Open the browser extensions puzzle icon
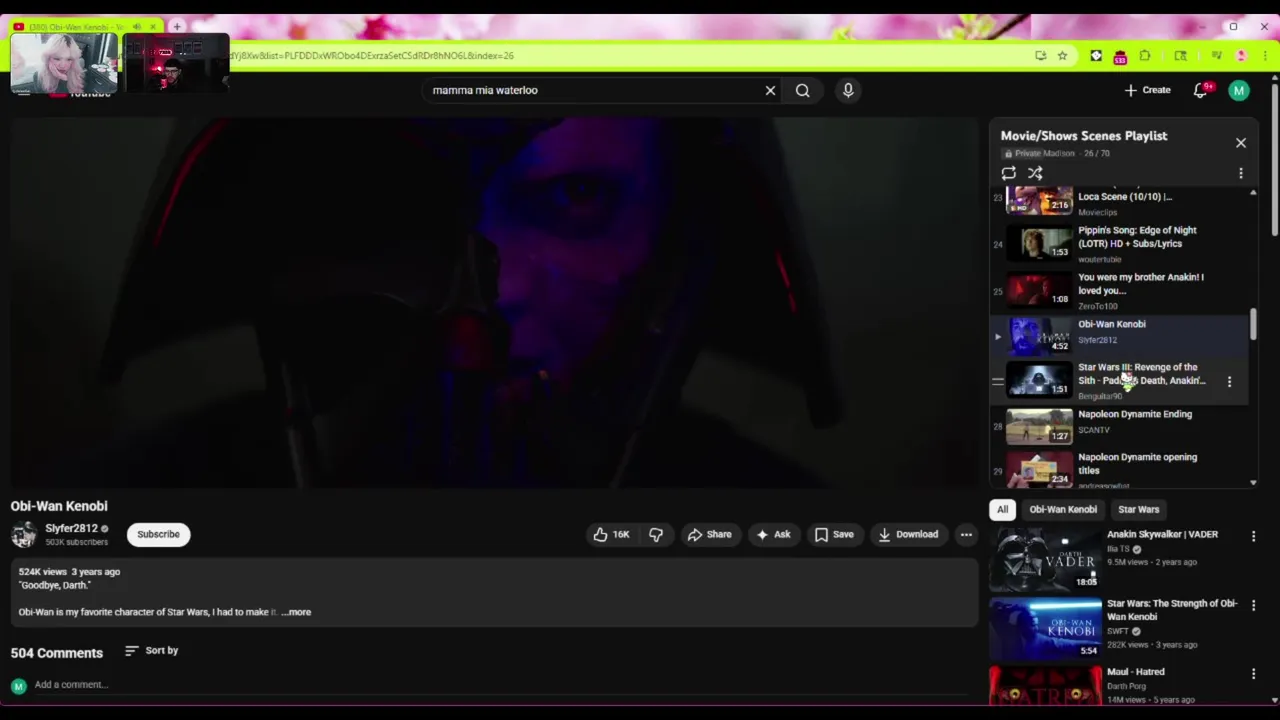Viewport: 1280px width, 720px height. click(x=1145, y=56)
